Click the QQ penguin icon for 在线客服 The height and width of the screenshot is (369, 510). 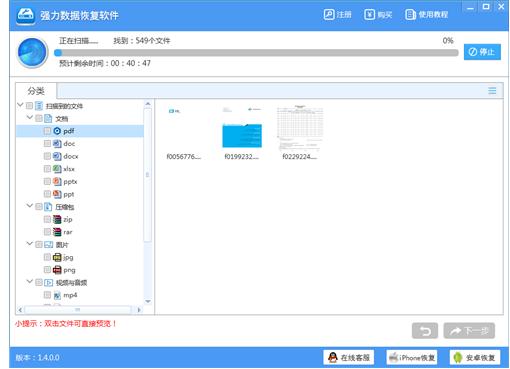(332, 357)
